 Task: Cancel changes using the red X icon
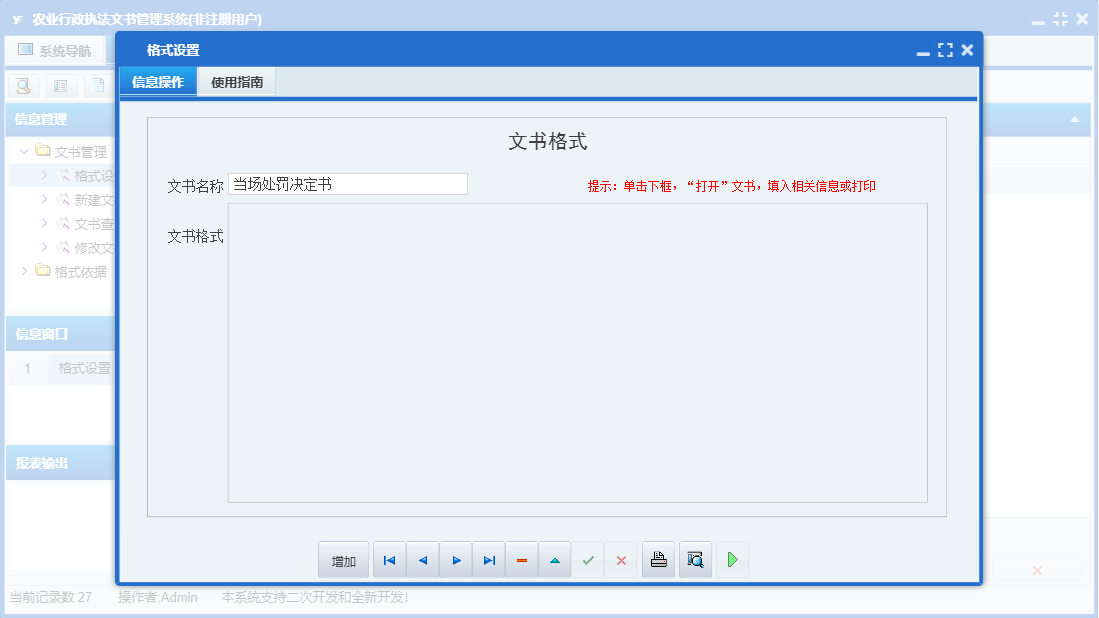tap(621, 559)
